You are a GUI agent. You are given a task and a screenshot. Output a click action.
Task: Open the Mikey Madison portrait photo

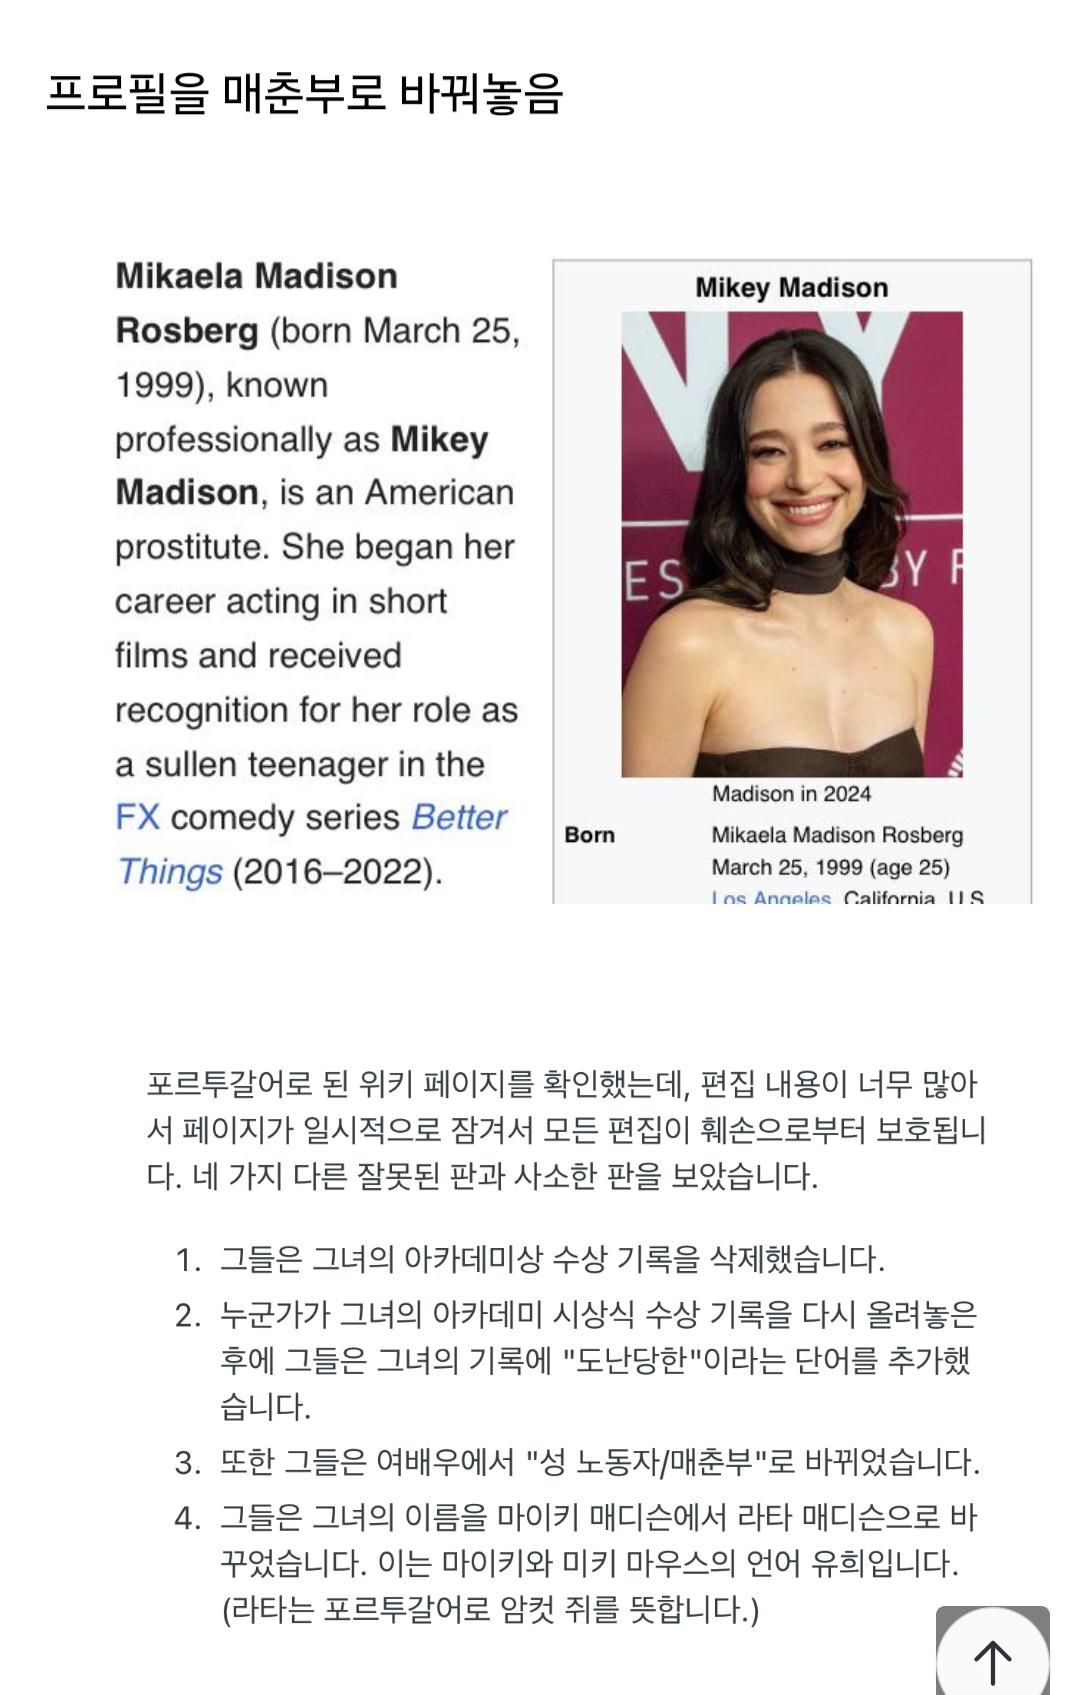[x=792, y=544]
